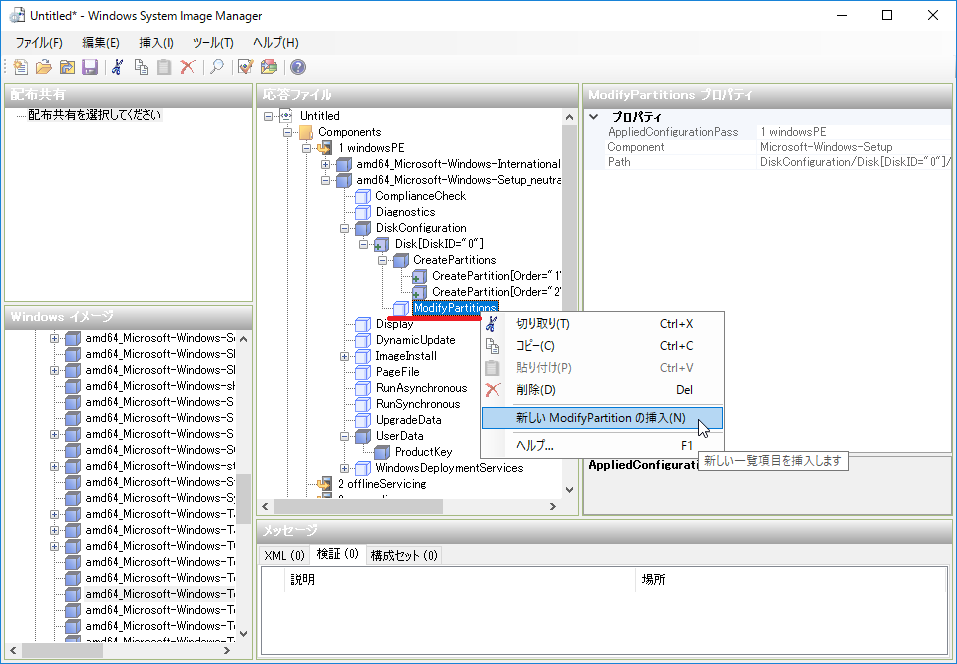Collapse the UserData node
The image size is (957, 664).
click(x=345, y=436)
